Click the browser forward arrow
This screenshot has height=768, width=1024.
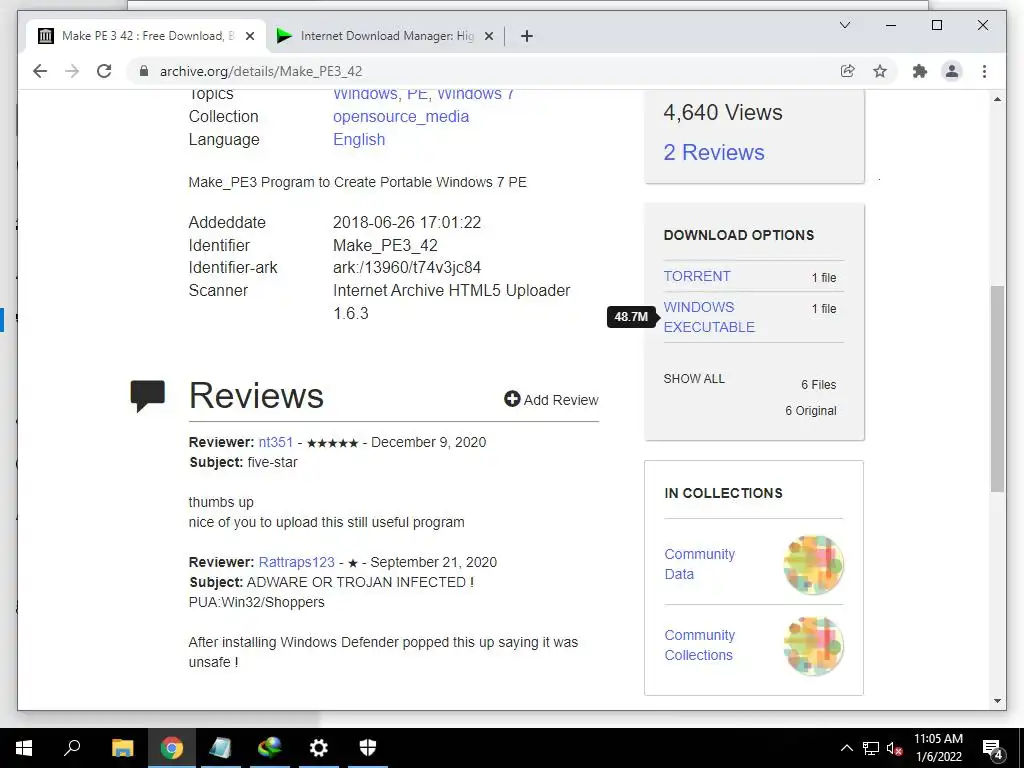pyautogui.click(x=72, y=71)
